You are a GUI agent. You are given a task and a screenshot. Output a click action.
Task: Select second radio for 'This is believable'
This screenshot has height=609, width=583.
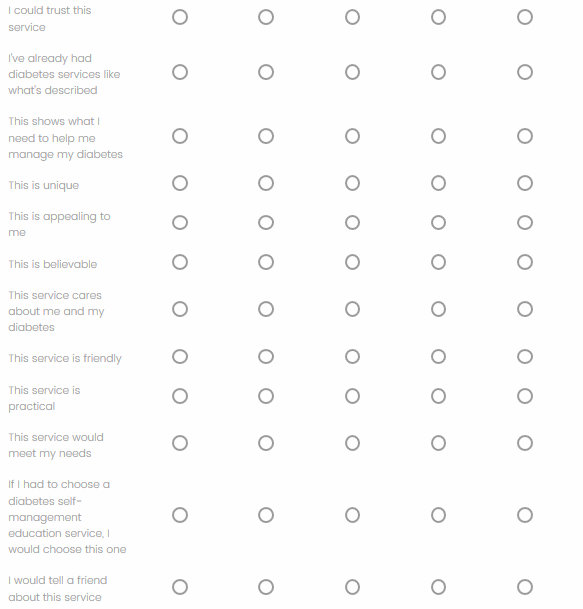[266, 262]
